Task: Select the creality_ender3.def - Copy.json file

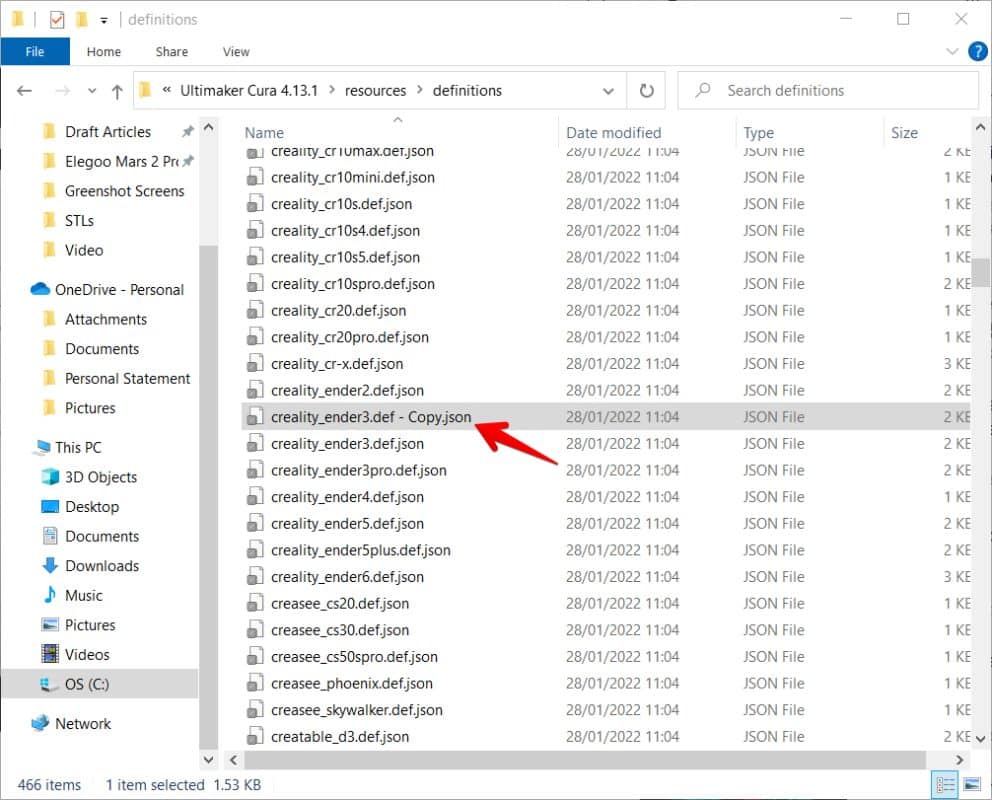Action: [606, 417]
